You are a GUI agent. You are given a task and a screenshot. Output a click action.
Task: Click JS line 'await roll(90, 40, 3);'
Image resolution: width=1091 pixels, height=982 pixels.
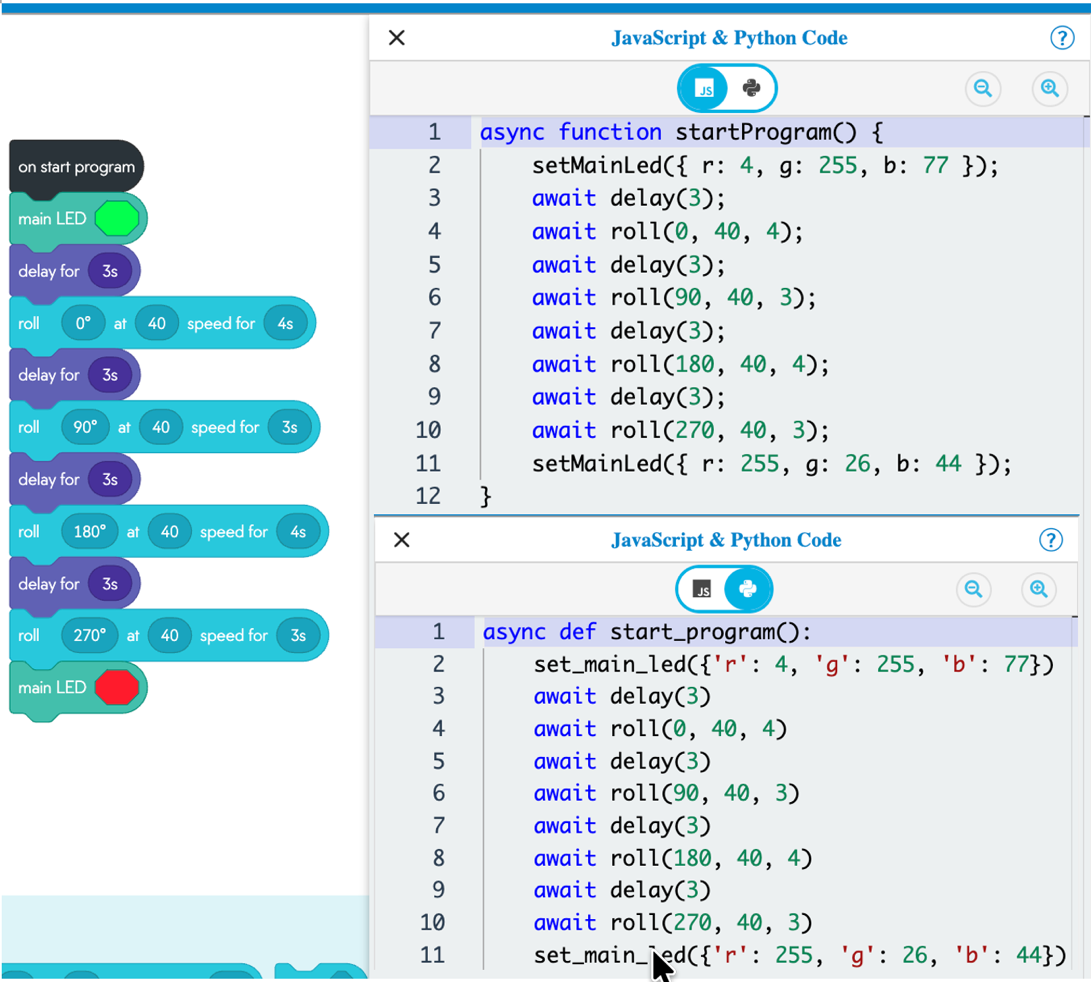click(x=674, y=298)
